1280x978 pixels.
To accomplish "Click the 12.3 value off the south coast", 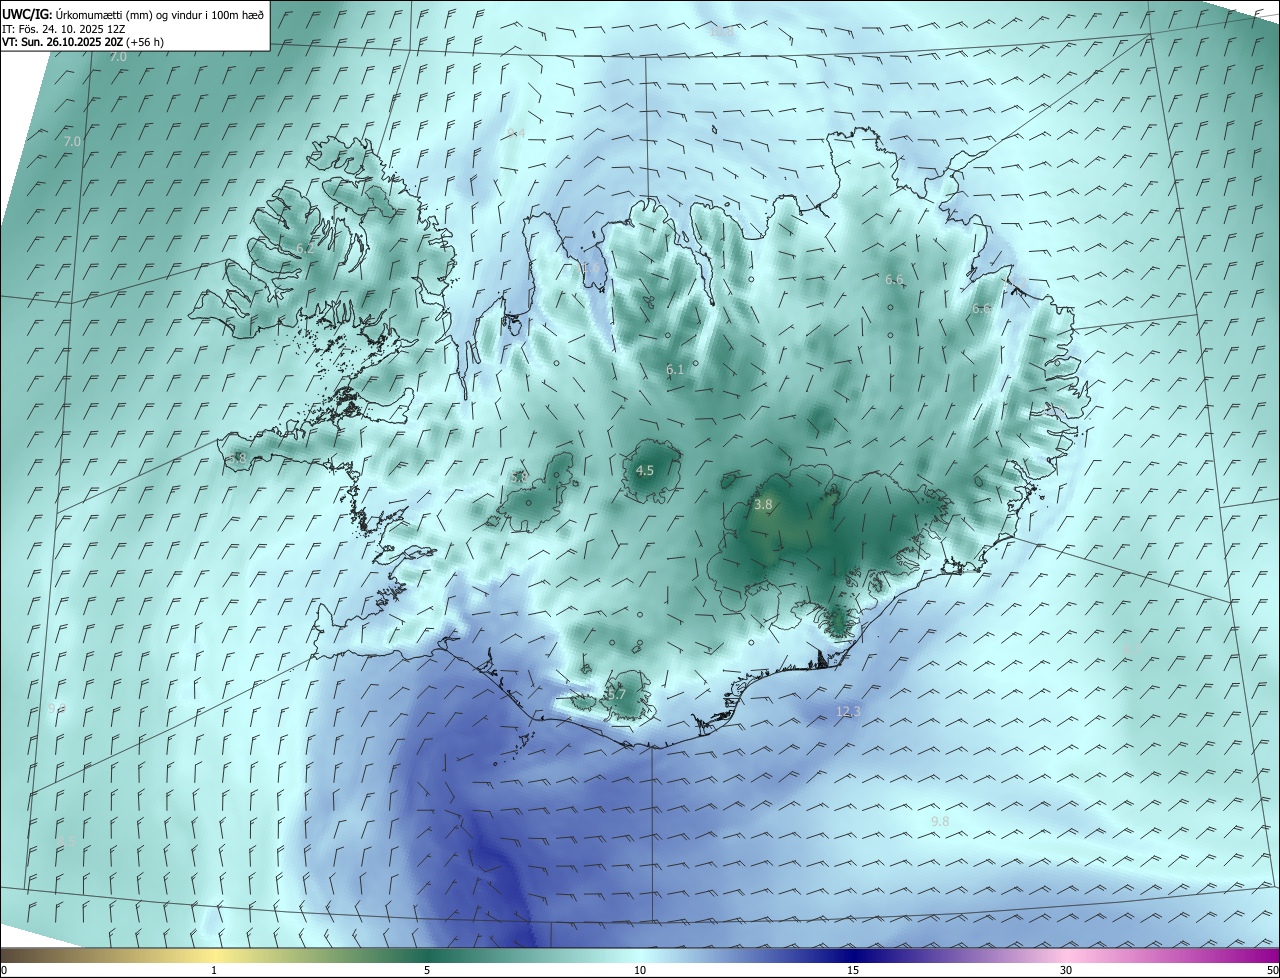I will [x=848, y=712].
